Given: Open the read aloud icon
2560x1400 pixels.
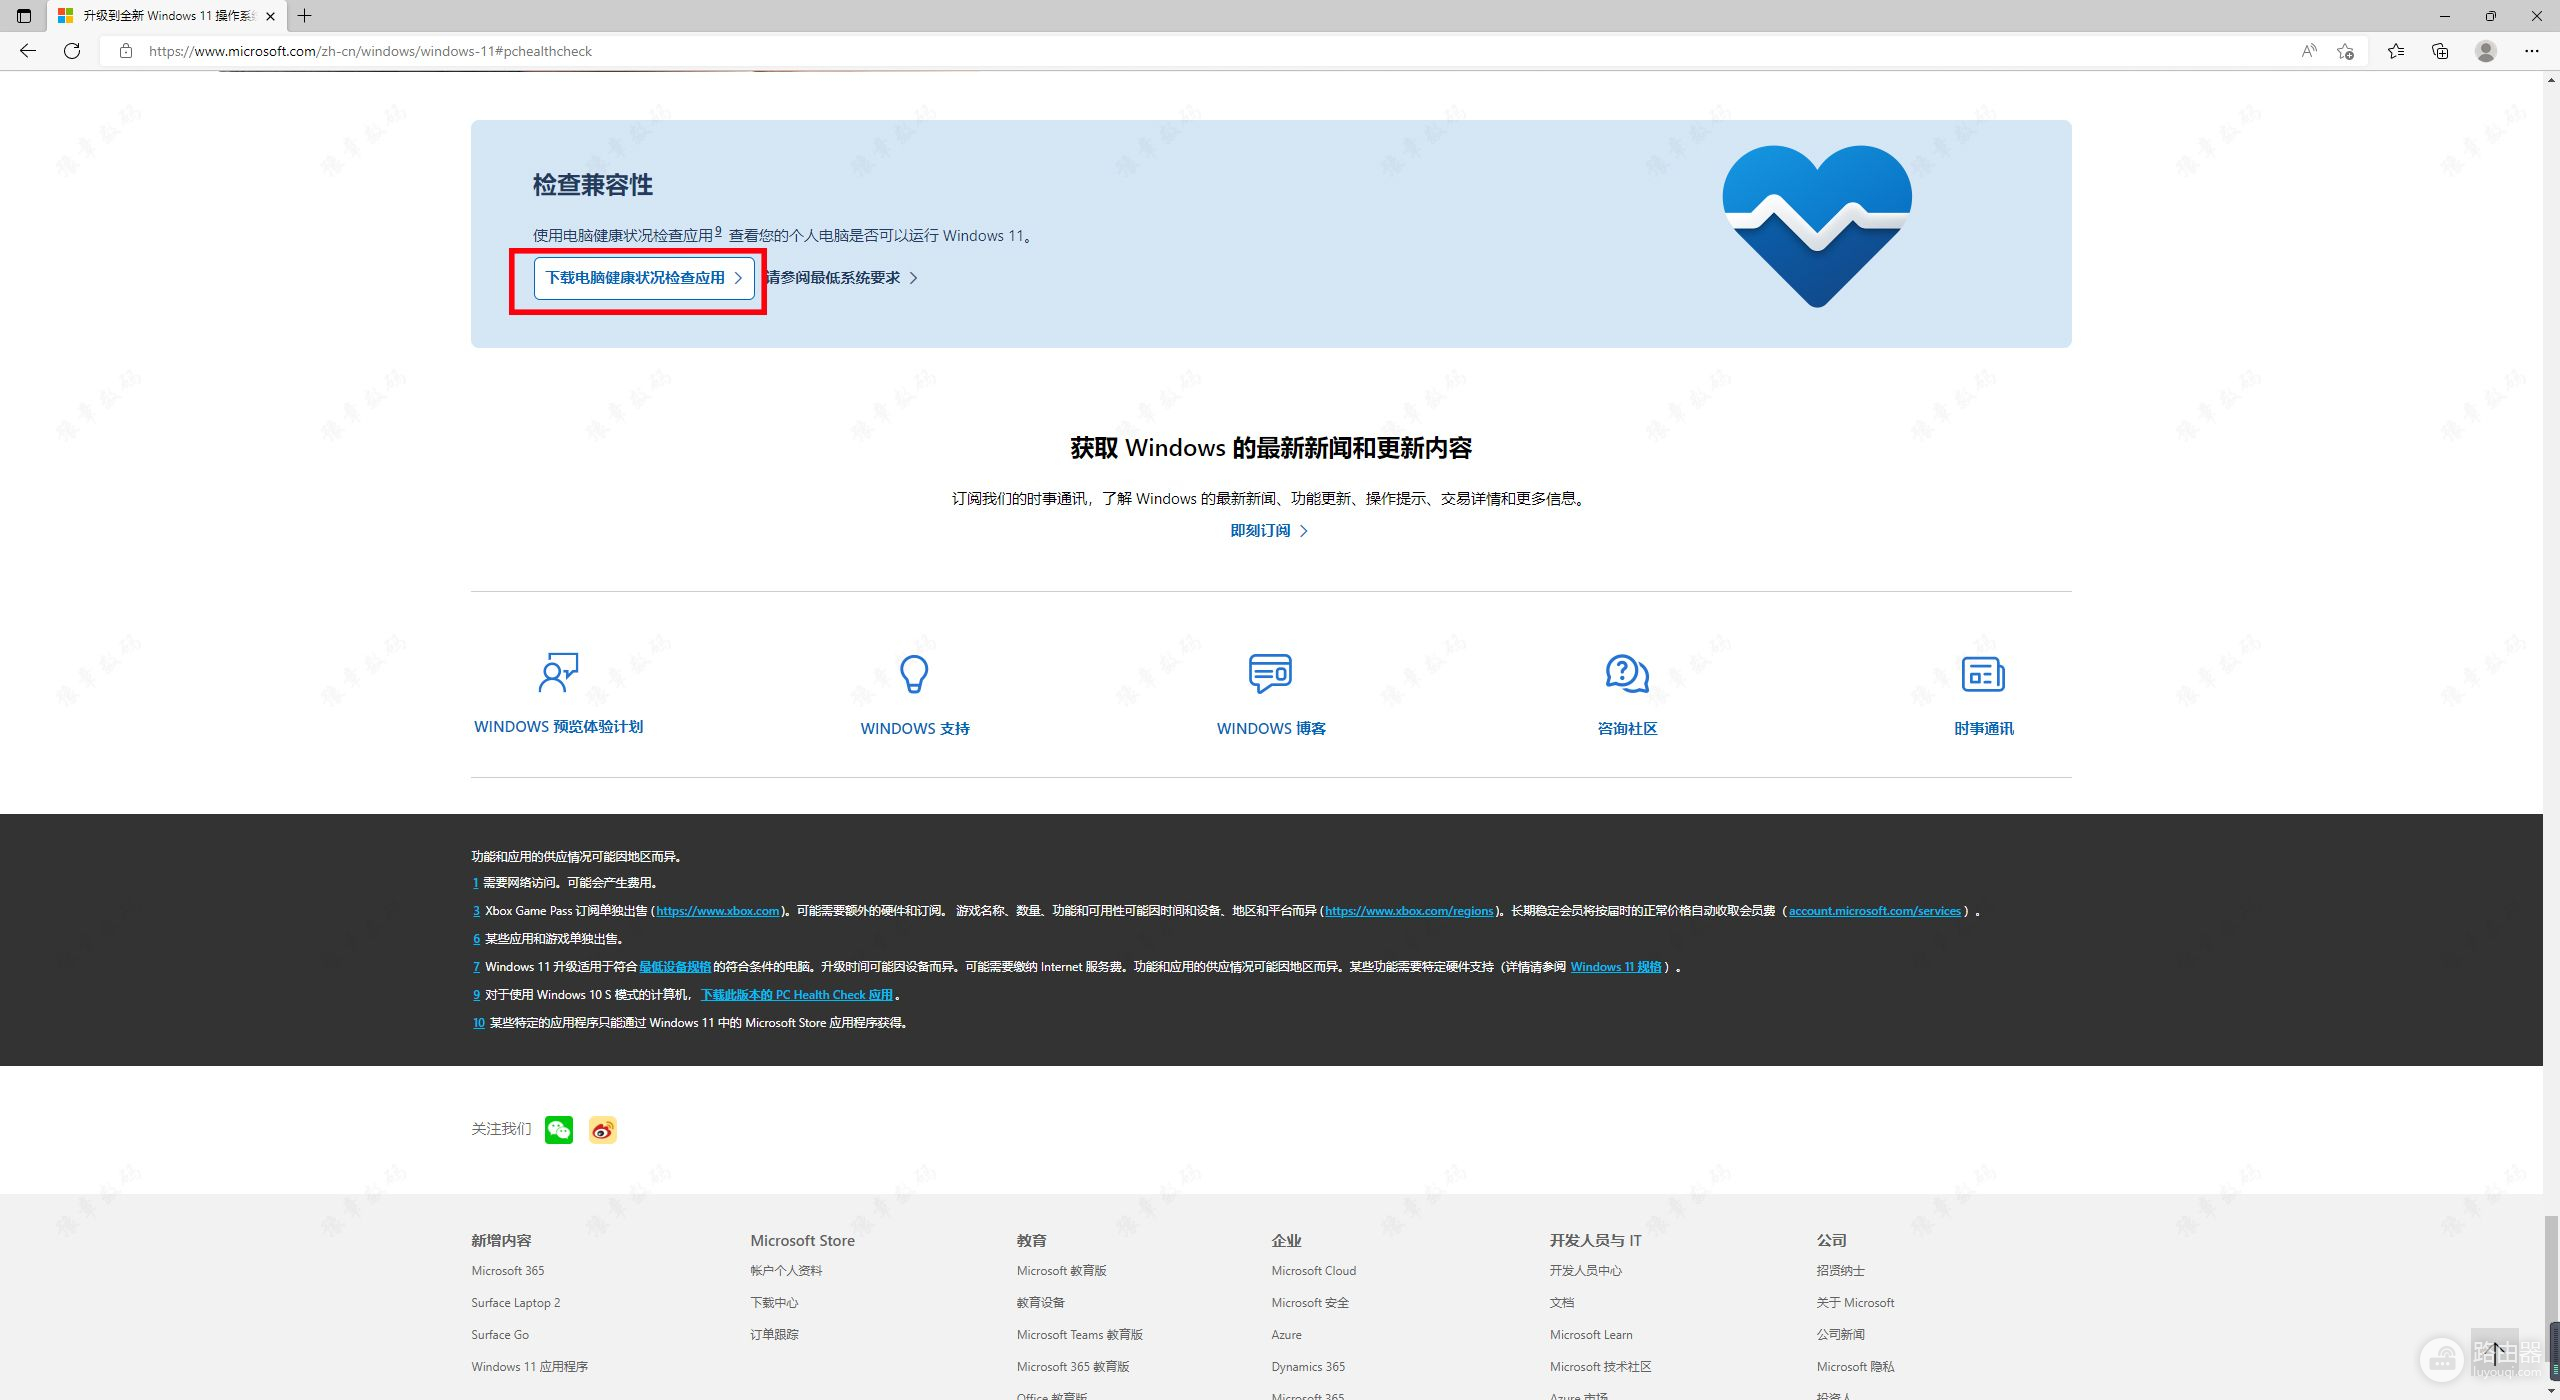Looking at the screenshot, I should click(x=2308, y=51).
